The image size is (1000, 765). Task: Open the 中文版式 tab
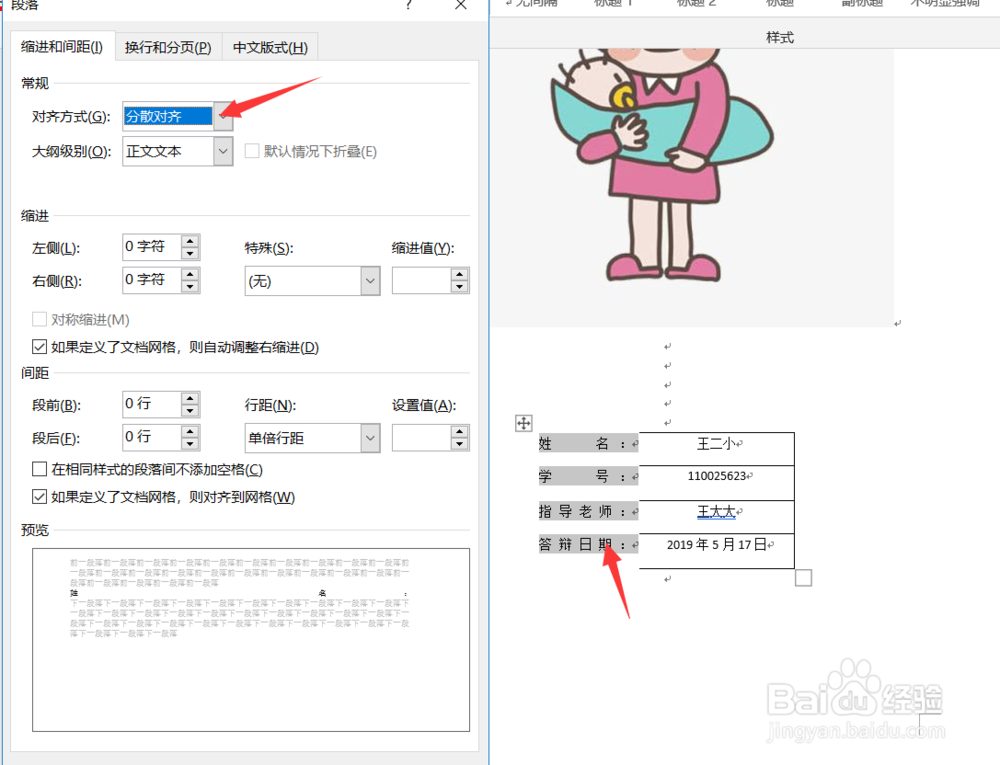270,47
